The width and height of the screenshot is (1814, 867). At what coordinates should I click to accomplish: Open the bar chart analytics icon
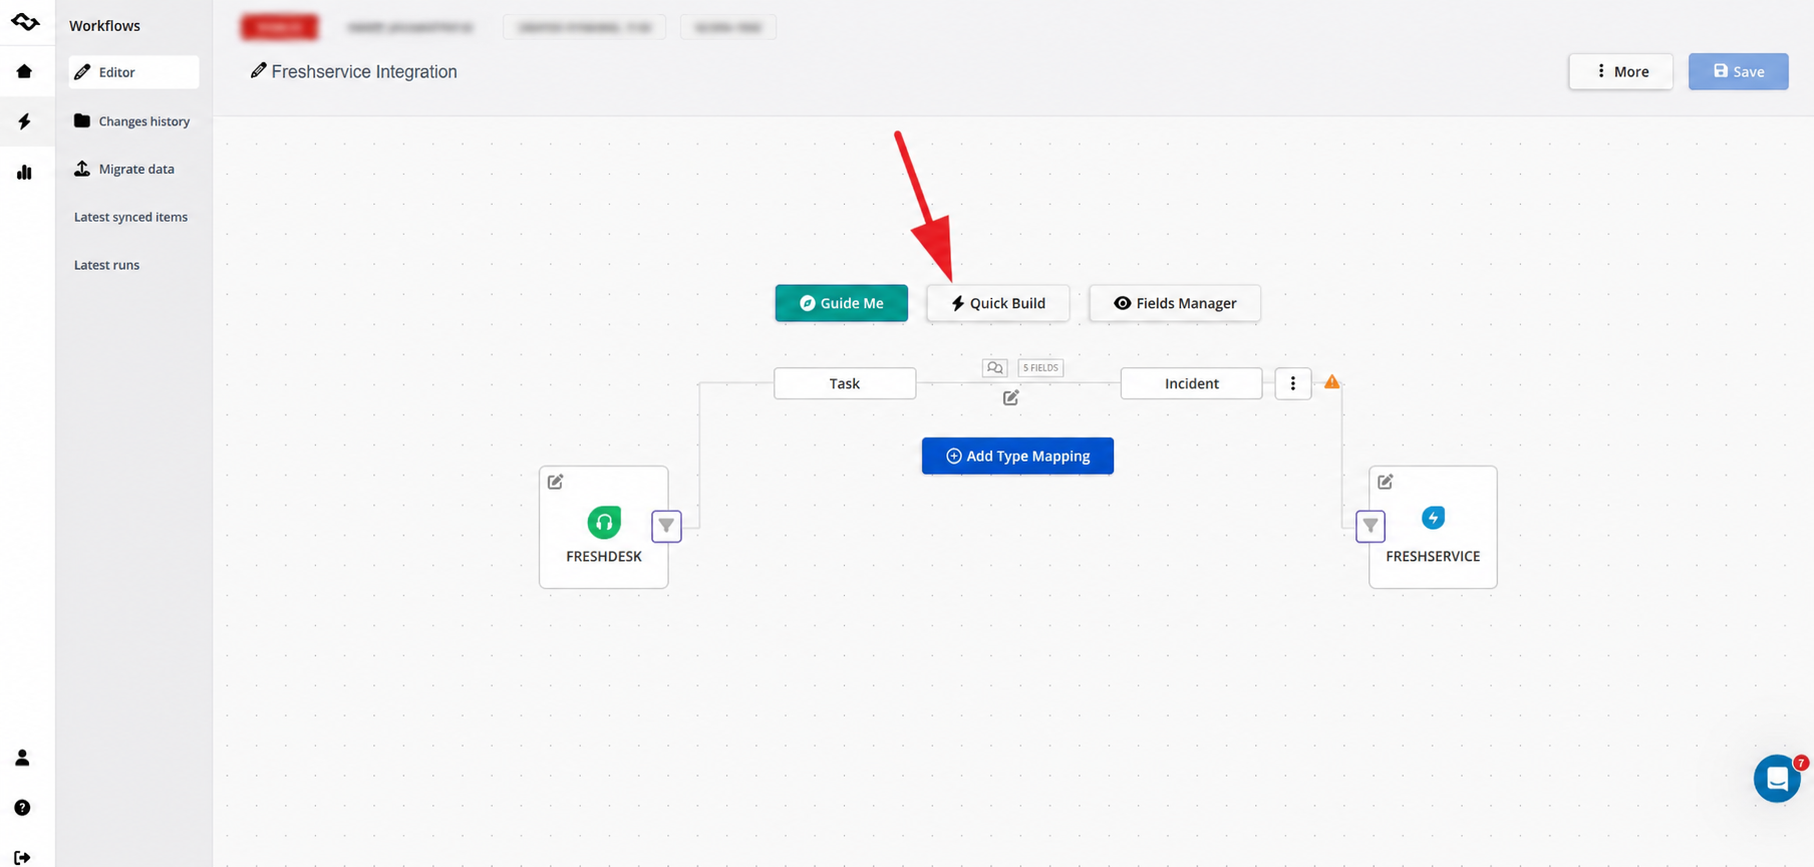tap(24, 172)
